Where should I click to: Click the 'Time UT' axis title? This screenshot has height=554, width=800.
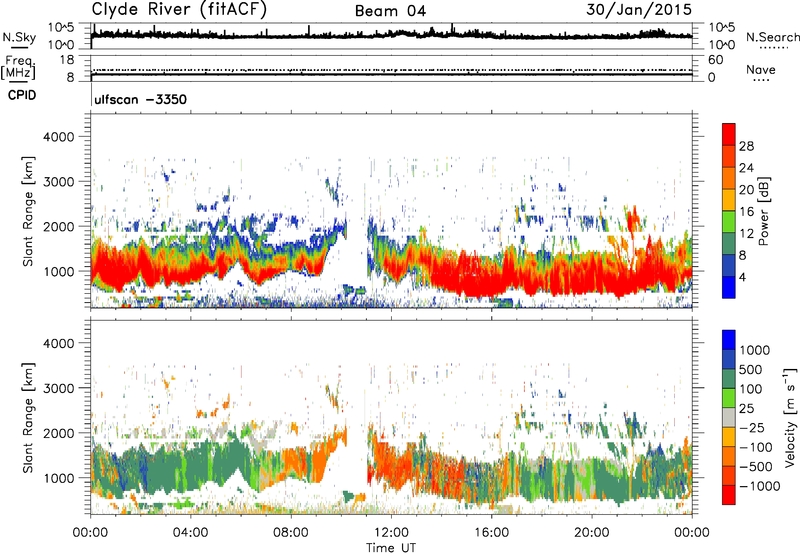[391, 547]
